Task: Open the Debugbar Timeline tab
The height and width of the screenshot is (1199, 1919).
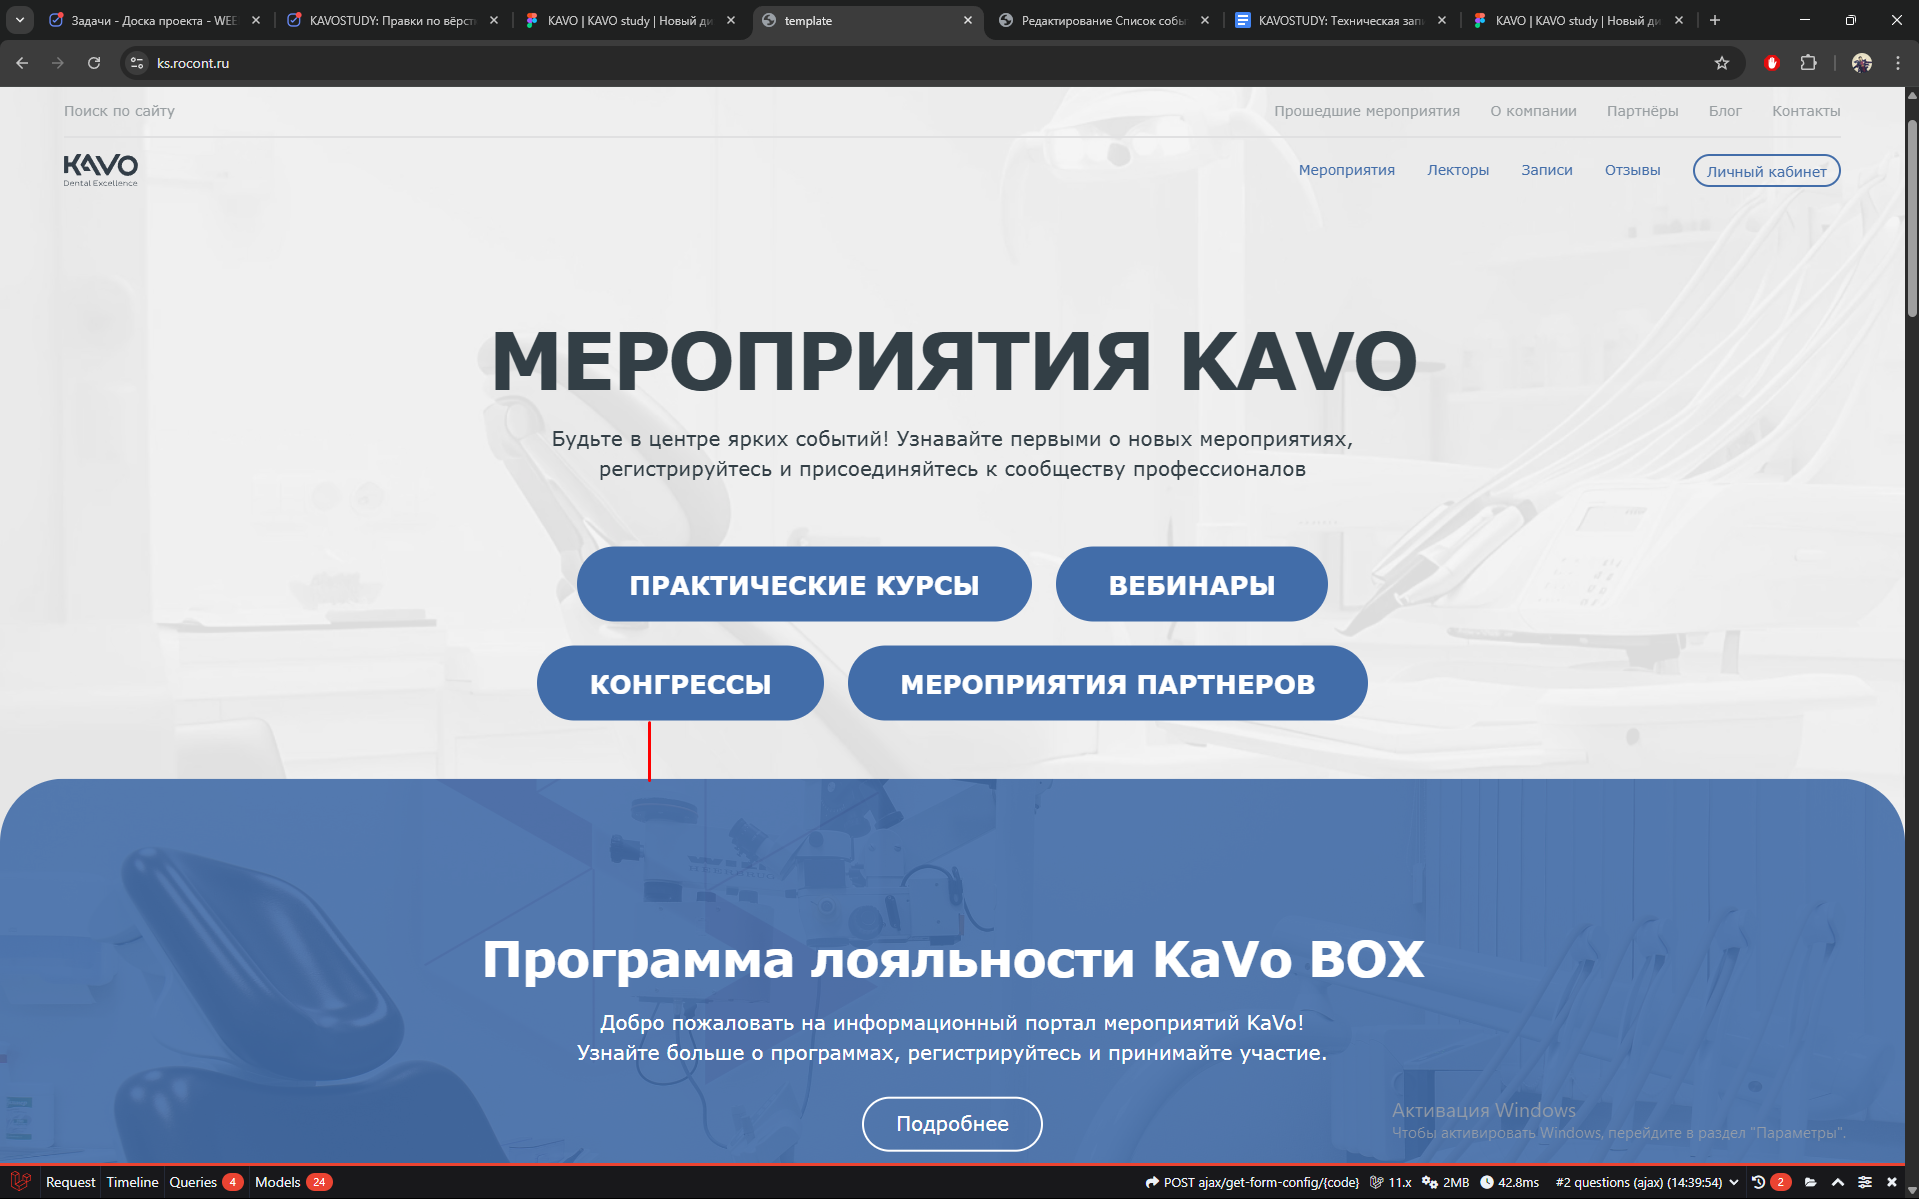Action: [x=132, y=1182]
